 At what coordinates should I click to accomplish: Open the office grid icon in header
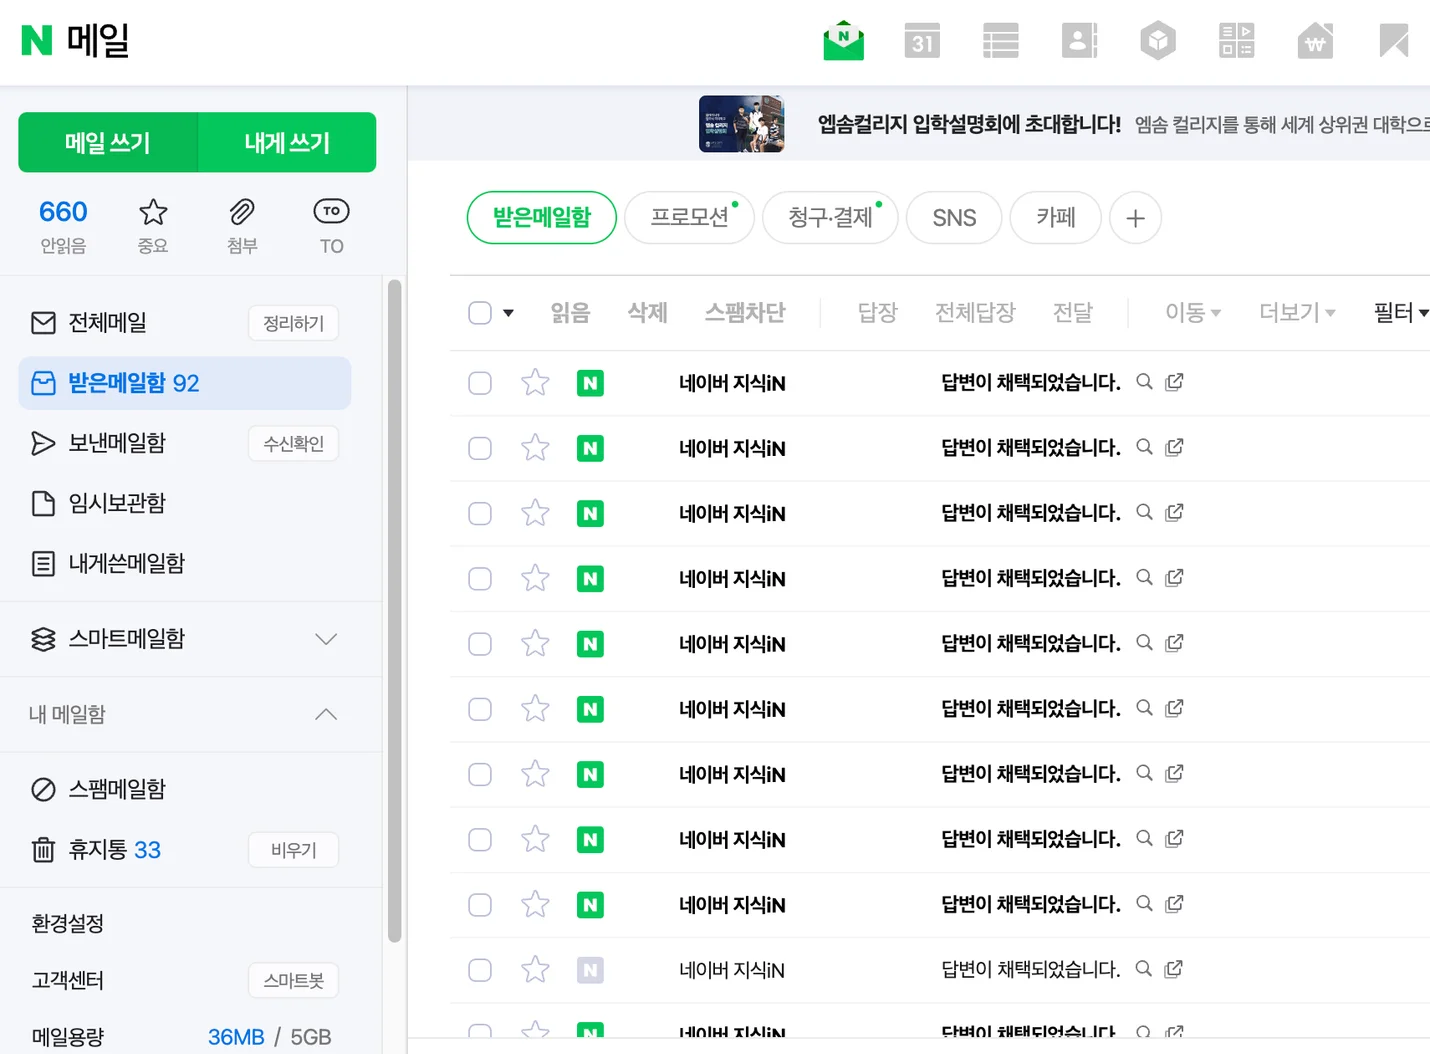pyautogui.click(x=1237, y=41)
